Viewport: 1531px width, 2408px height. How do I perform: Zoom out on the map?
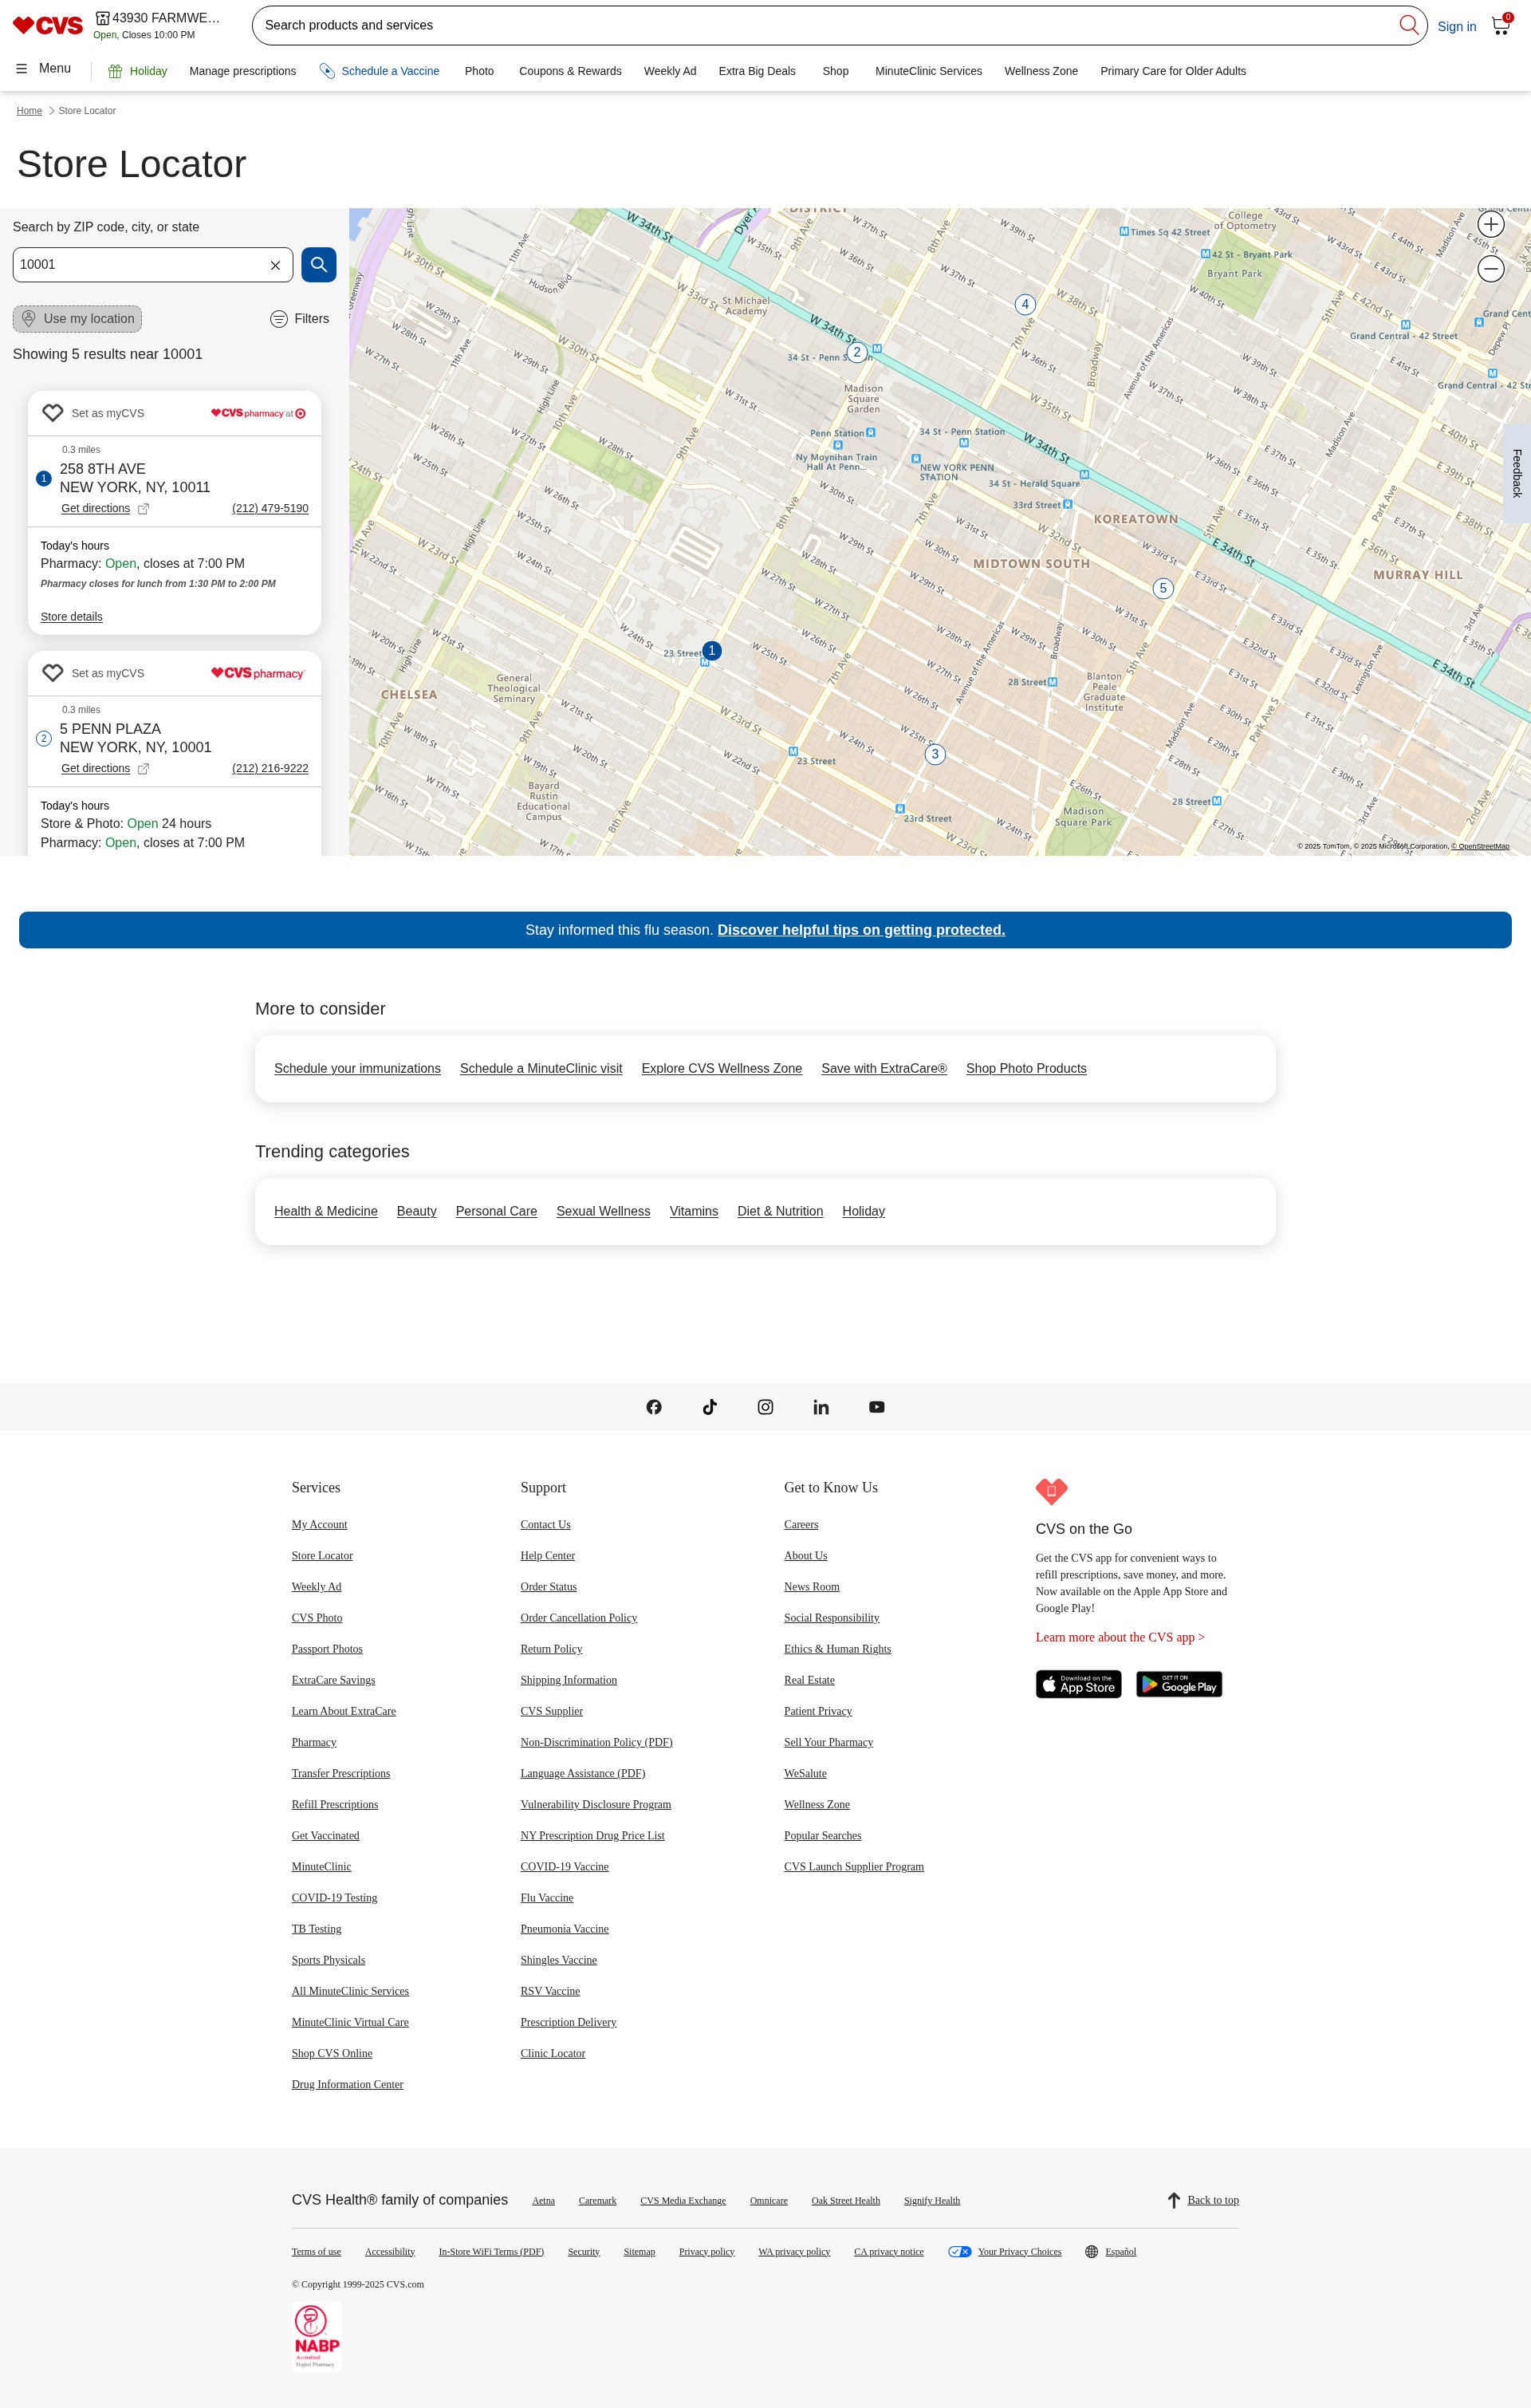1490,269
